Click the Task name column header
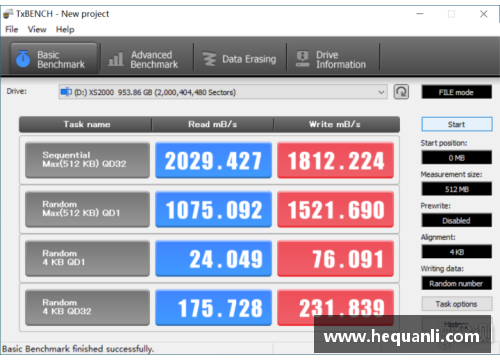500x362 pixels. pos(86,124)
